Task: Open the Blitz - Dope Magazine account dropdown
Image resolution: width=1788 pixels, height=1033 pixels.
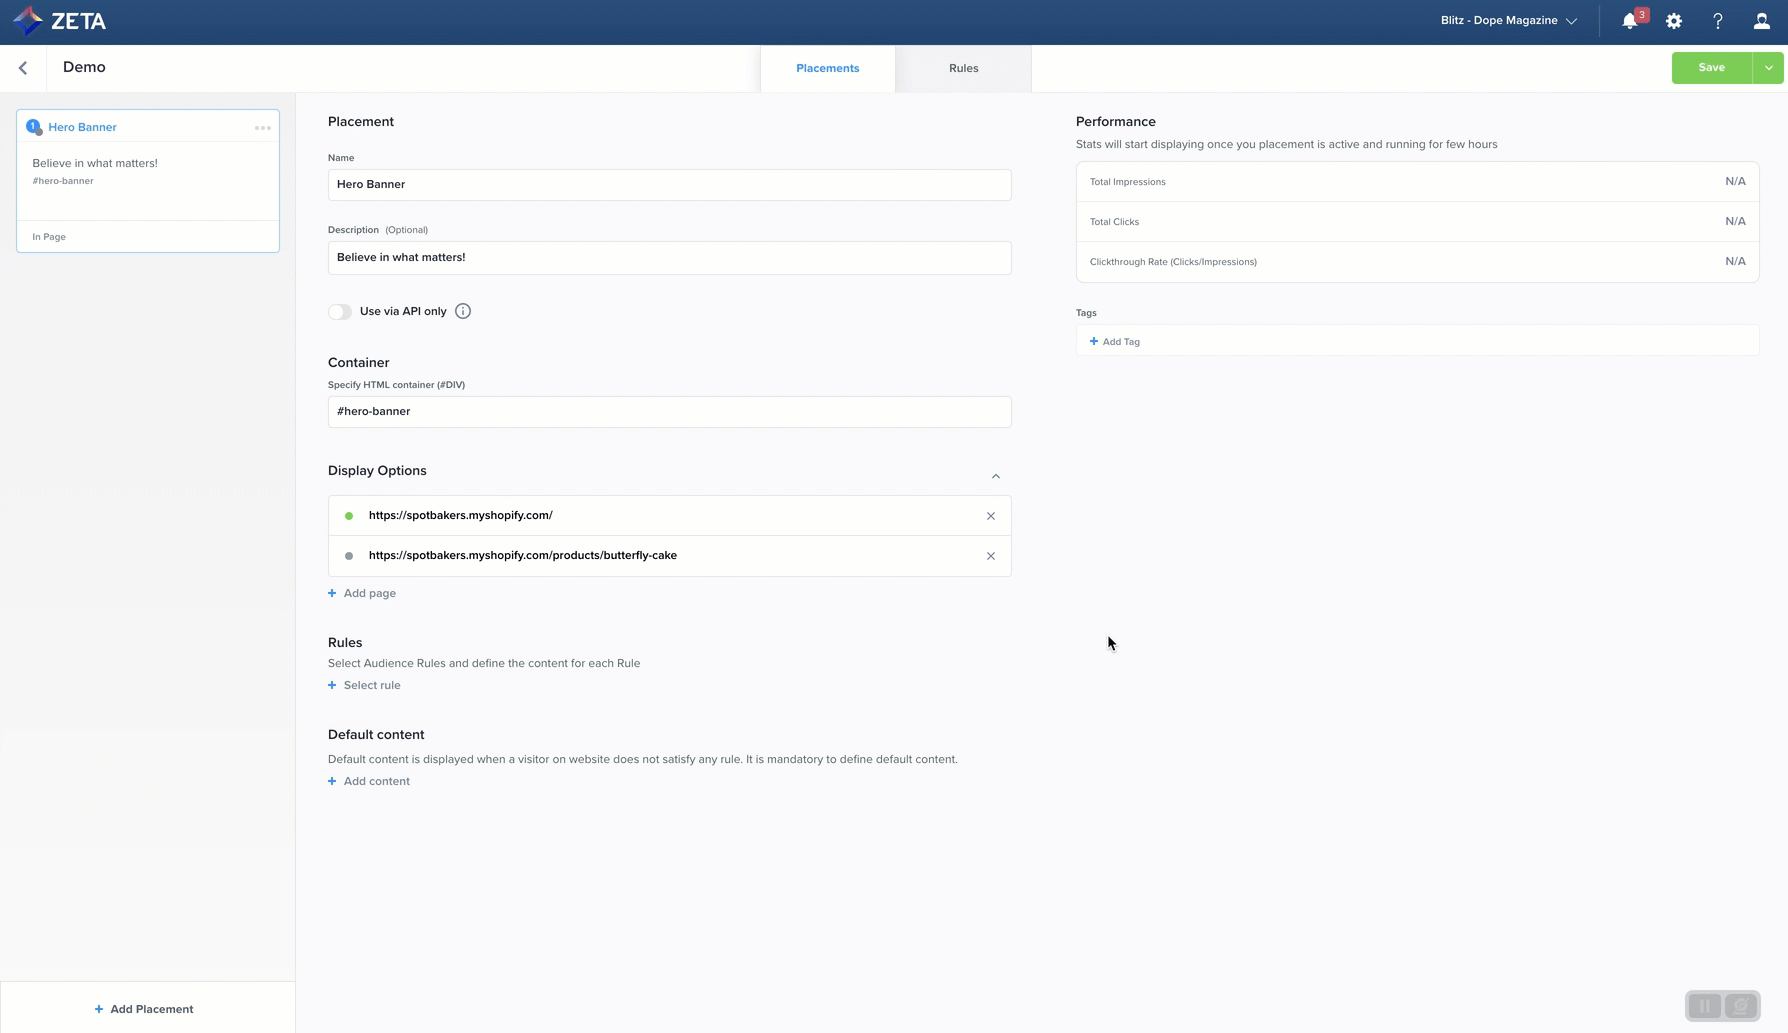Action: coord(1508,21)
